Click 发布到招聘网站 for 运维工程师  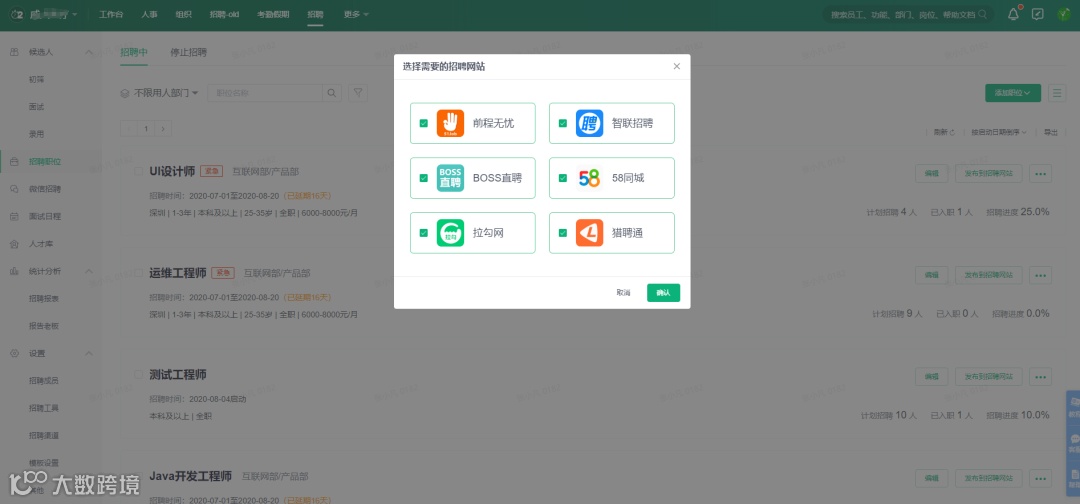pos(988,275)
